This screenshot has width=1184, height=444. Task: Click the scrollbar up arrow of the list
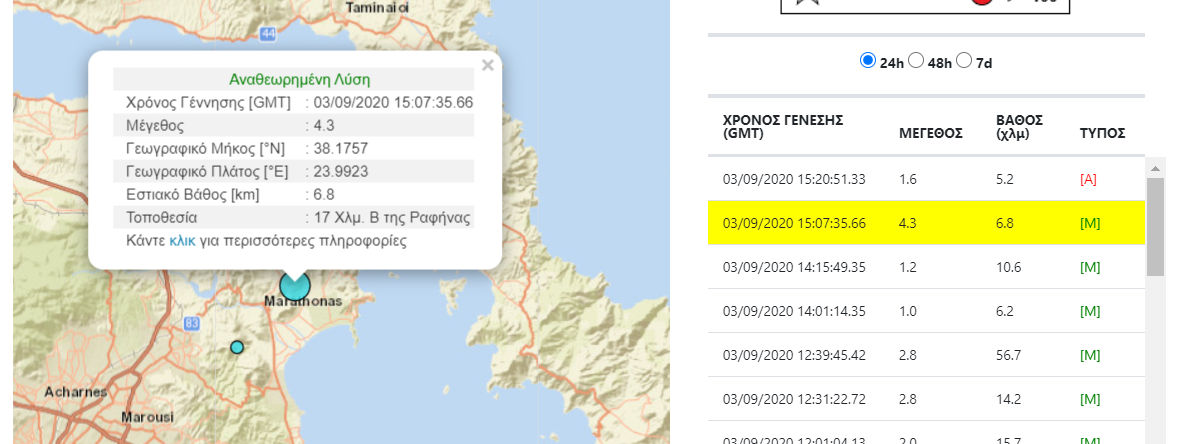point(1155,166)
